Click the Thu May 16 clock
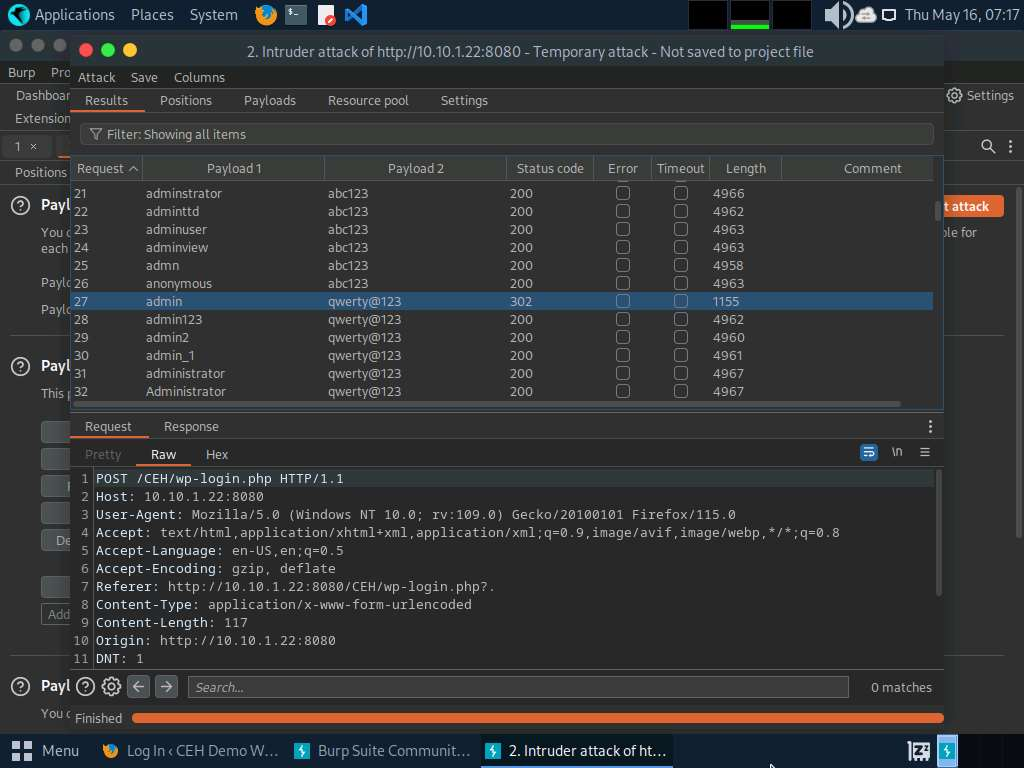1024x768 pixels. (962, 14)
